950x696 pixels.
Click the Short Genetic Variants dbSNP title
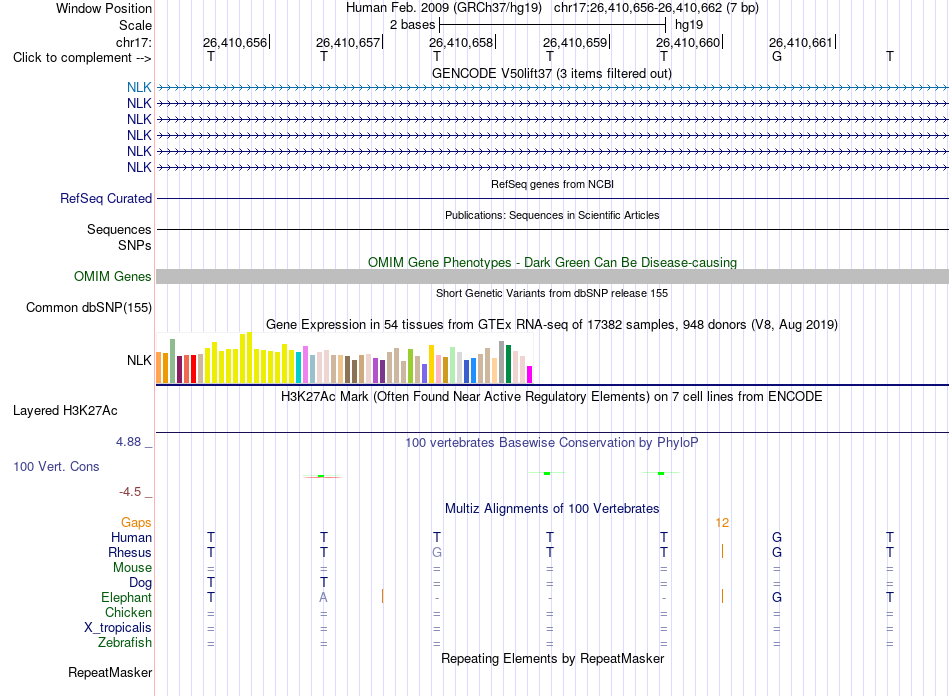point(552,293)
